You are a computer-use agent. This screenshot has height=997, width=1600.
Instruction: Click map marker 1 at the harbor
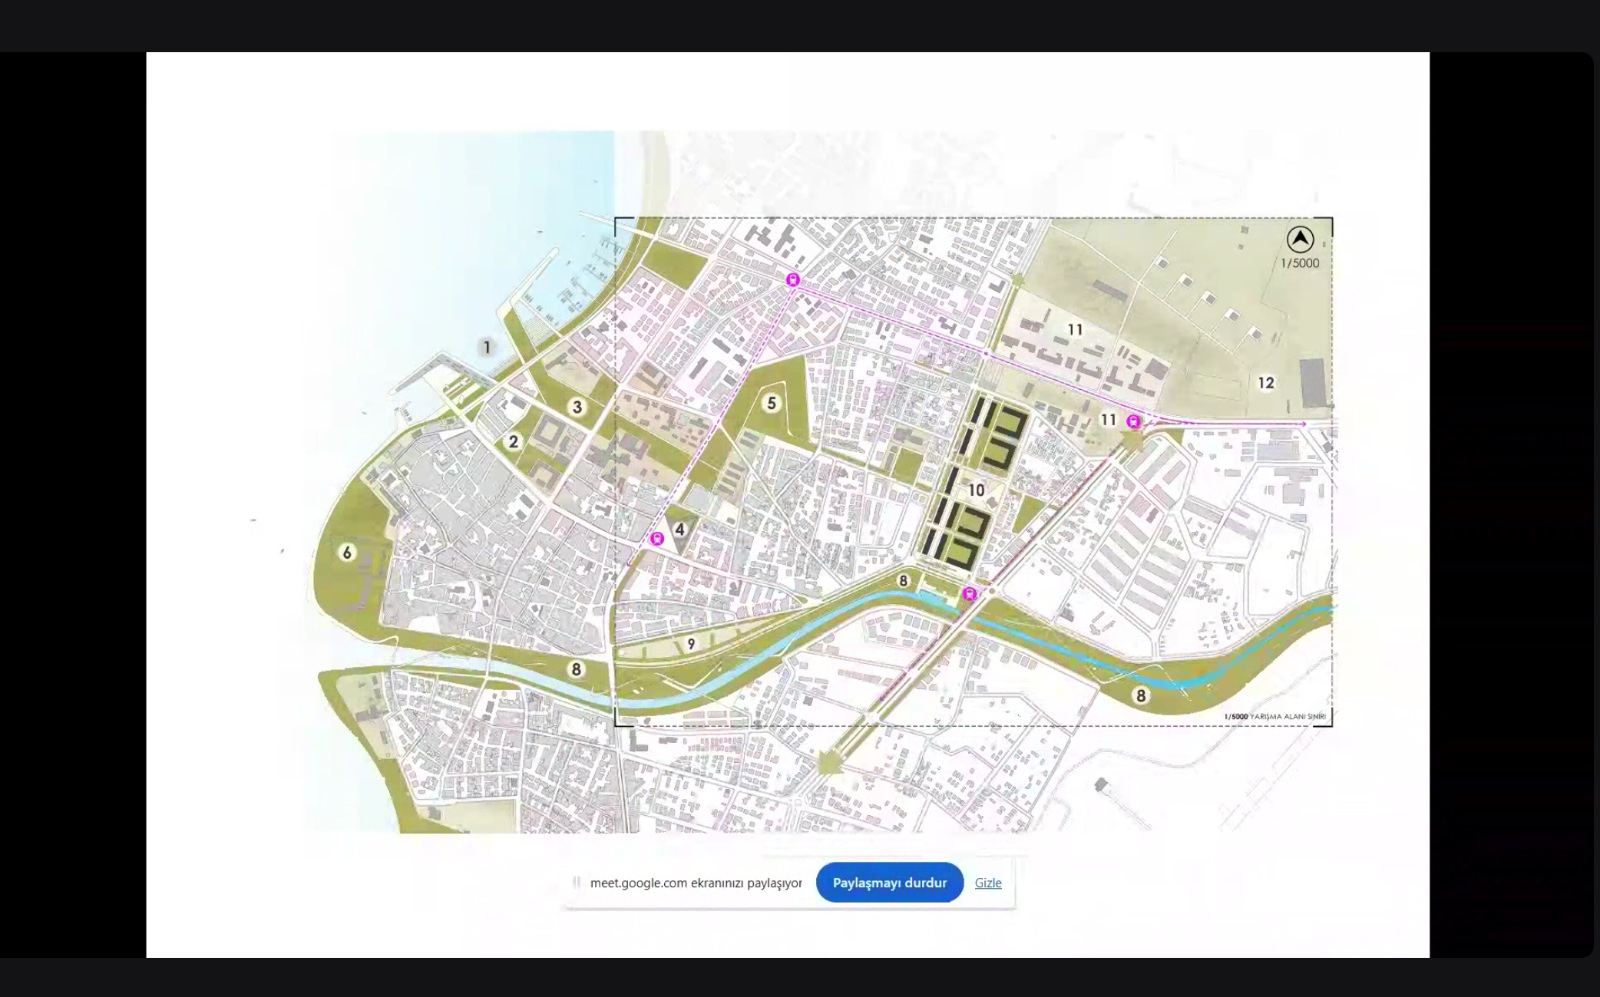487,347
